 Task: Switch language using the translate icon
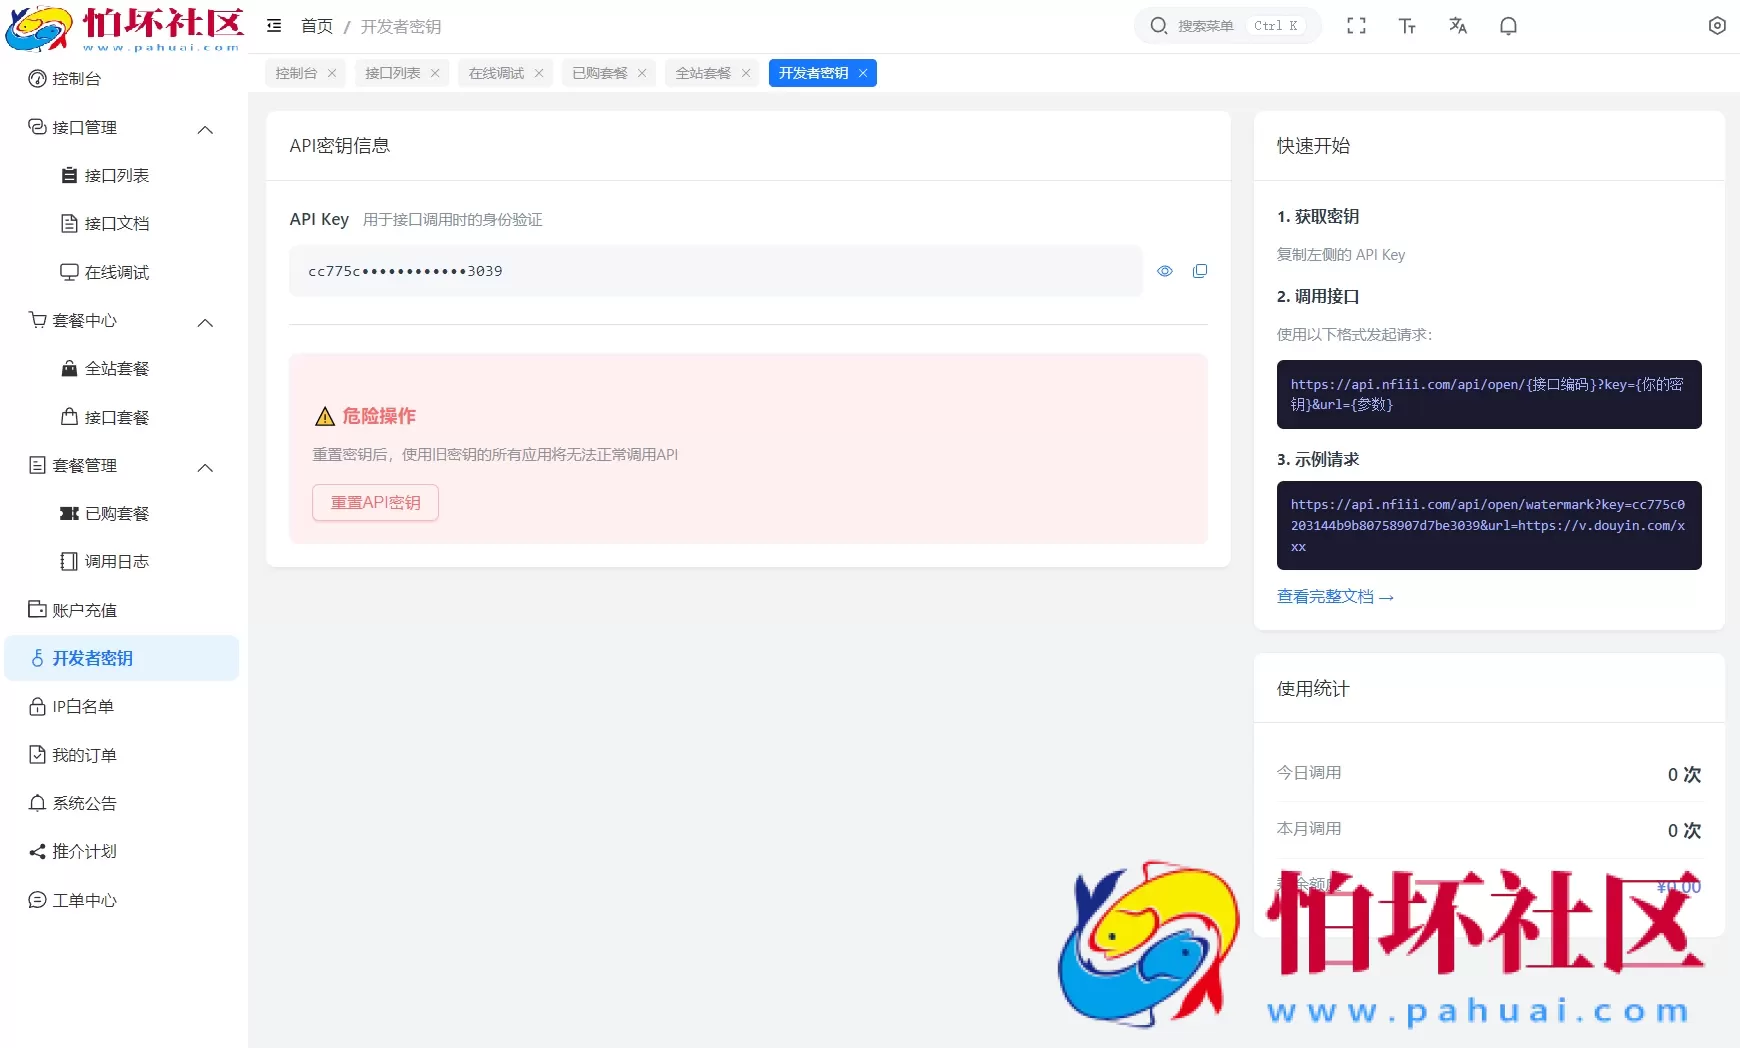[x=1457, y=25]
